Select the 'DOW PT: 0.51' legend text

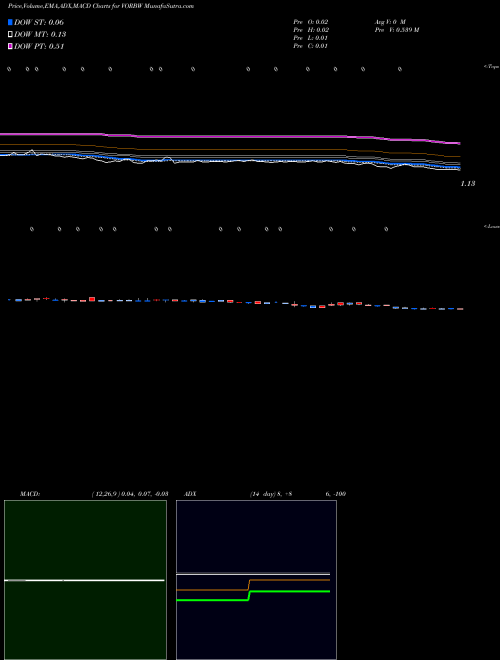[x=39, y=47]
